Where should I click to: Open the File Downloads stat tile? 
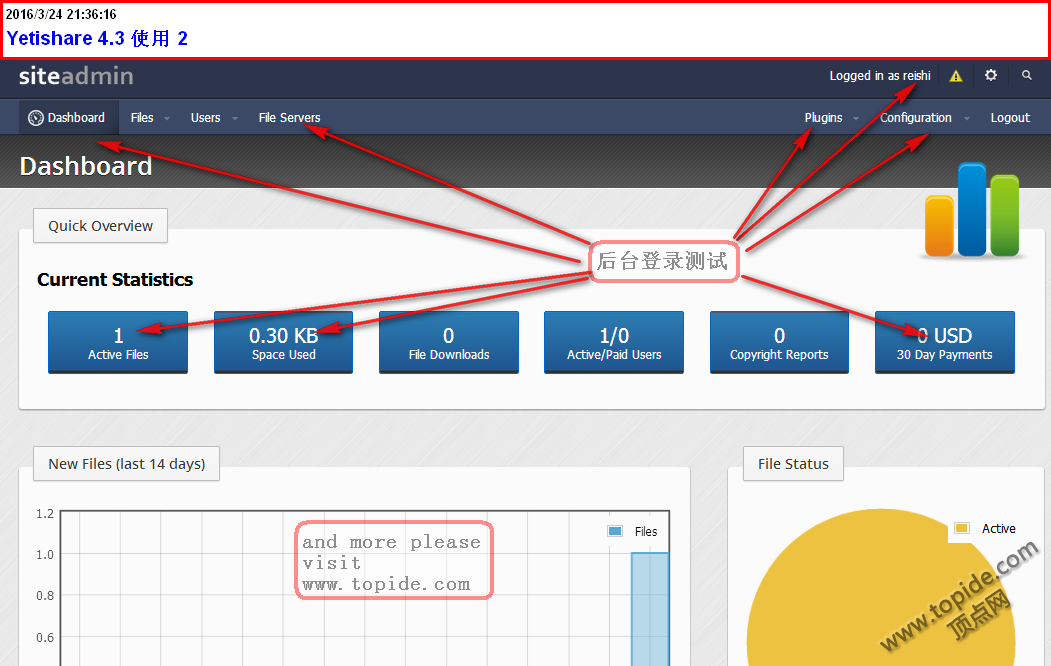click(449, 342)
